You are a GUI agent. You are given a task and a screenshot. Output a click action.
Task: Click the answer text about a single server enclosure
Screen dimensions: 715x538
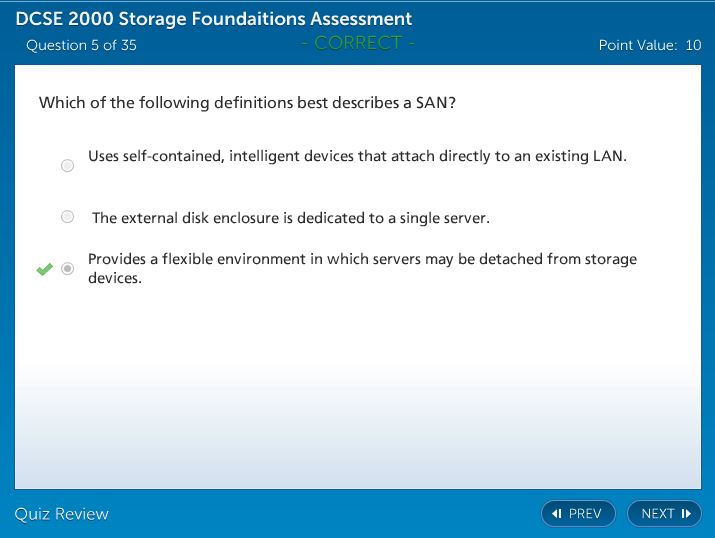point(290,218)
